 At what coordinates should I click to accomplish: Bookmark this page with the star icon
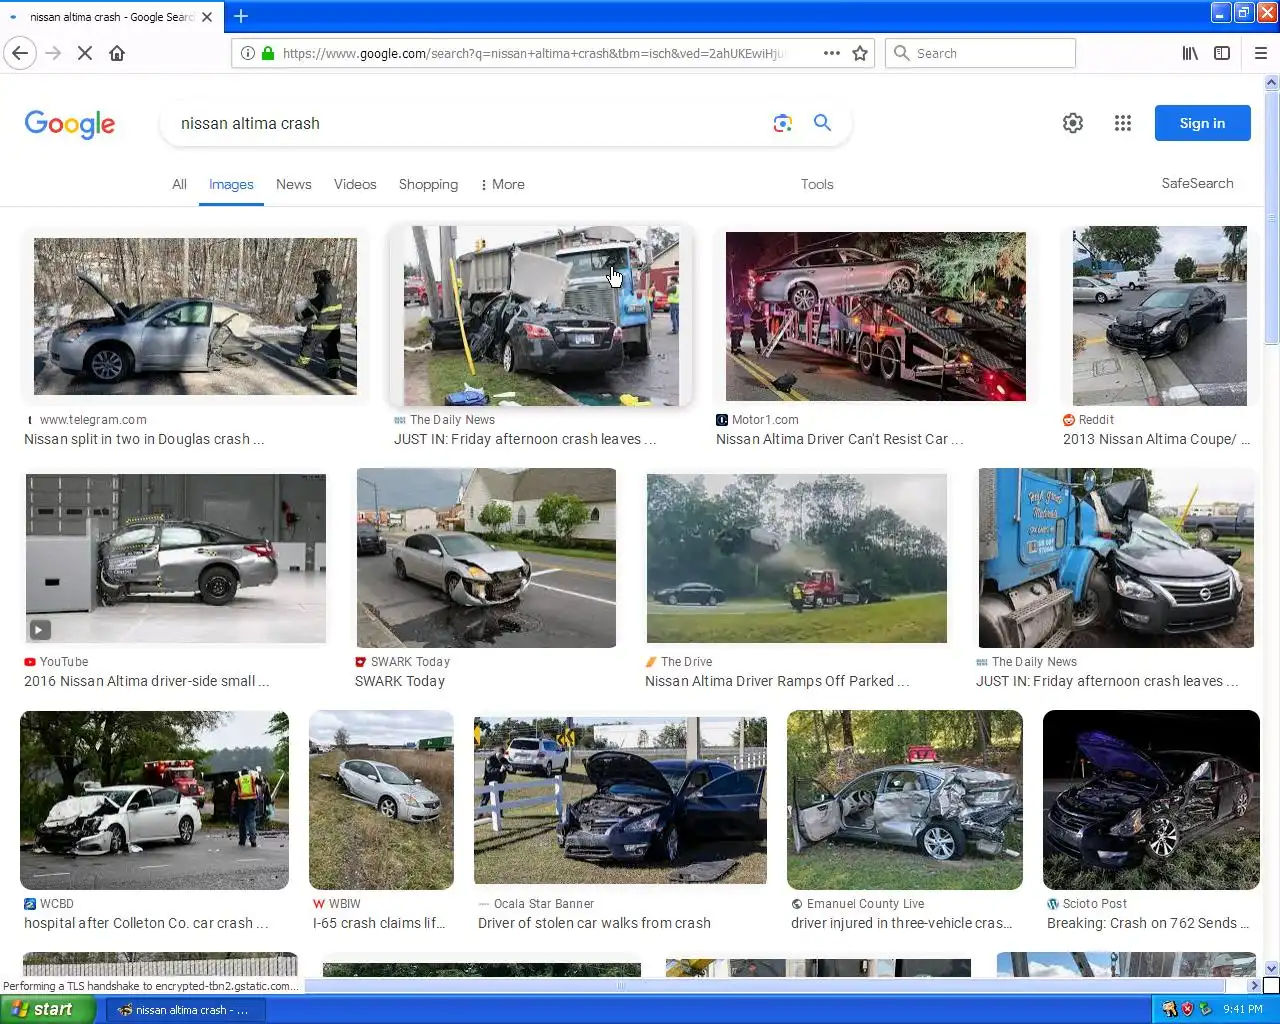point(860,53)
